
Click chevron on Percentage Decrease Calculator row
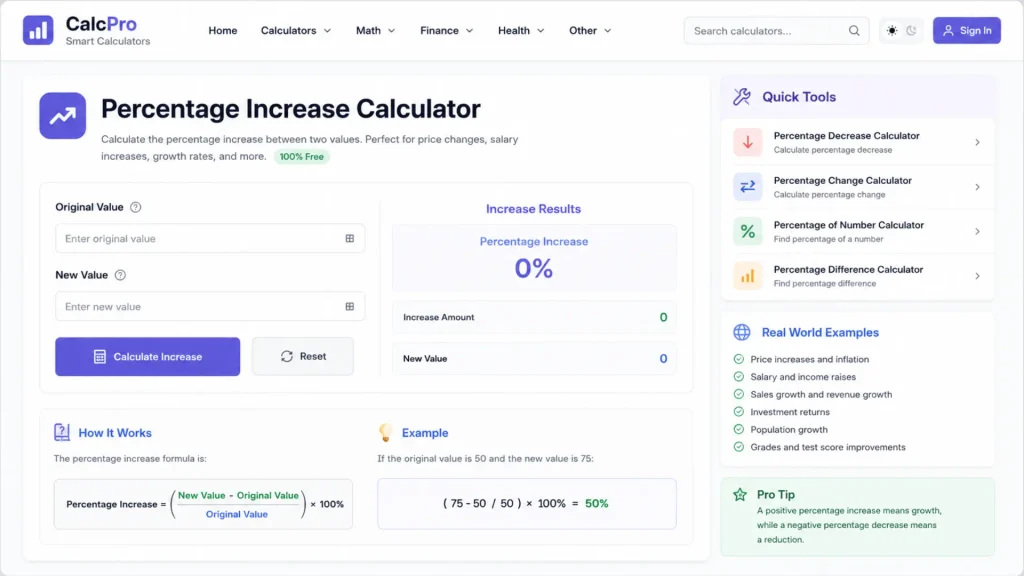click(x=977, y=142)
